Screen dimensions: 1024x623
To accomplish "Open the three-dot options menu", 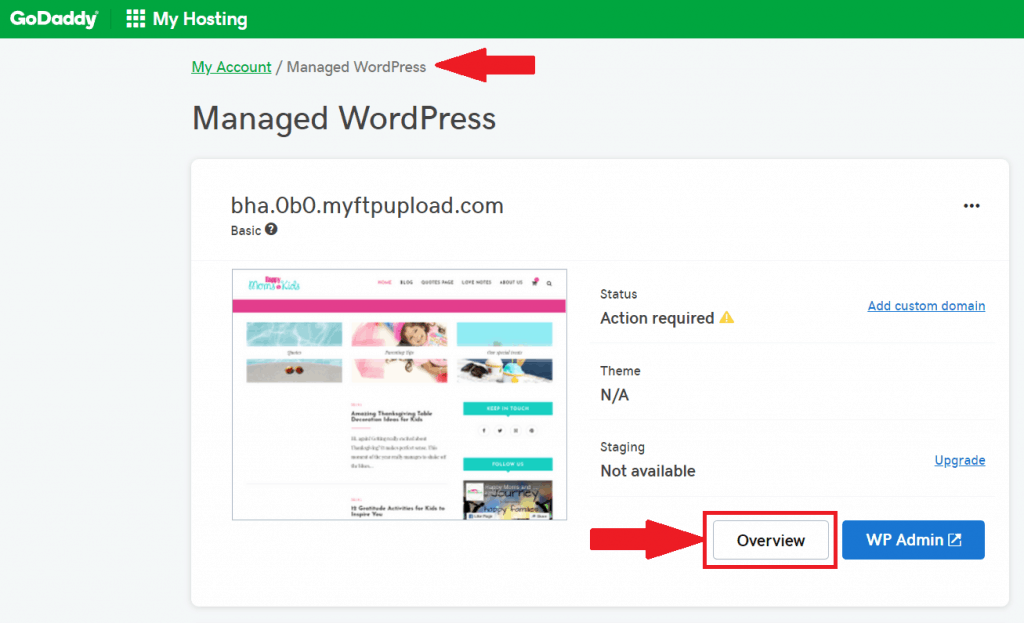I will [x=971, y=205].
